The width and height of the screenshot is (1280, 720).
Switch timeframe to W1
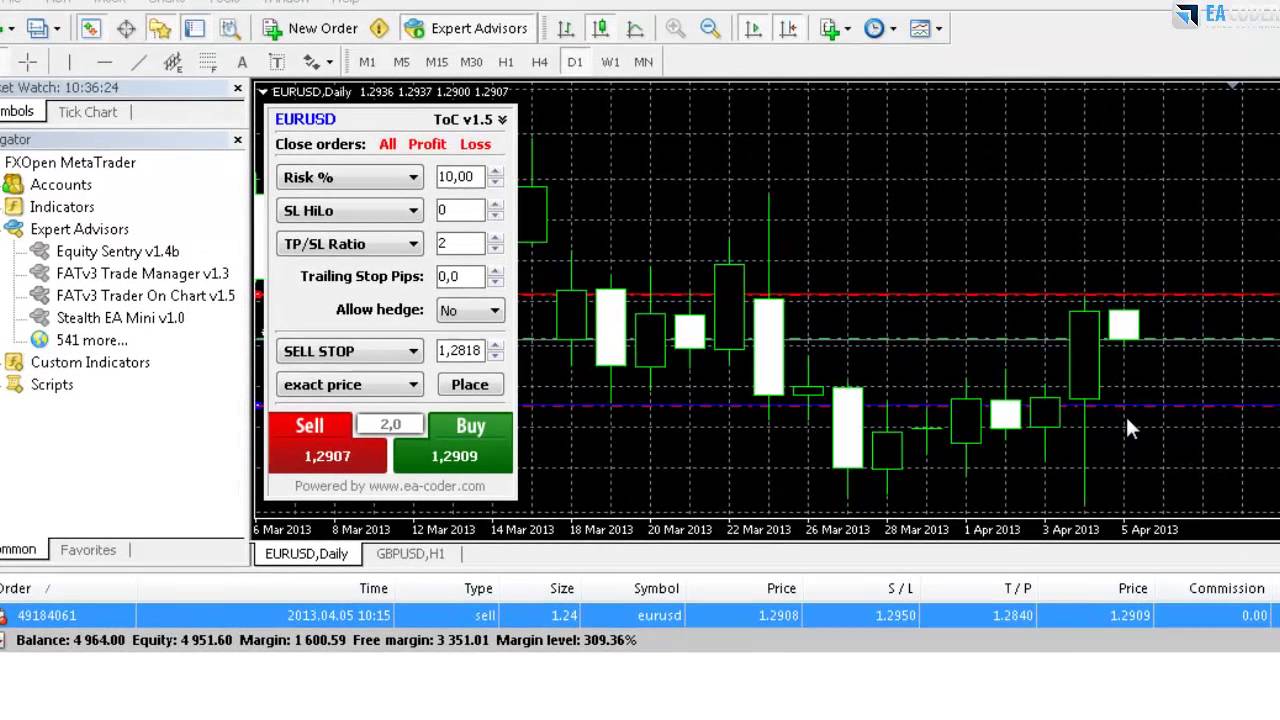(x=610, y=62)
